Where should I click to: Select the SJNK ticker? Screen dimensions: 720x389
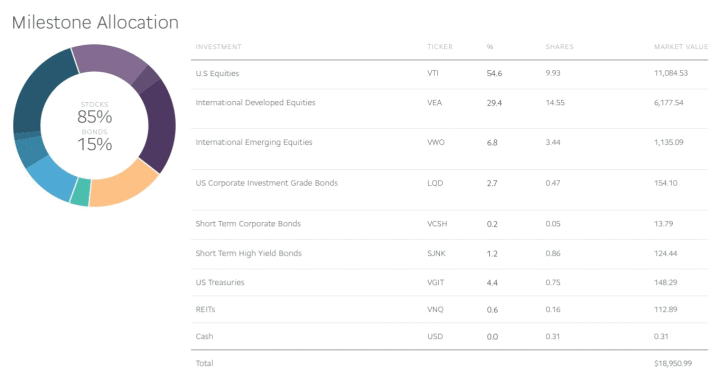tap(436, 253)
